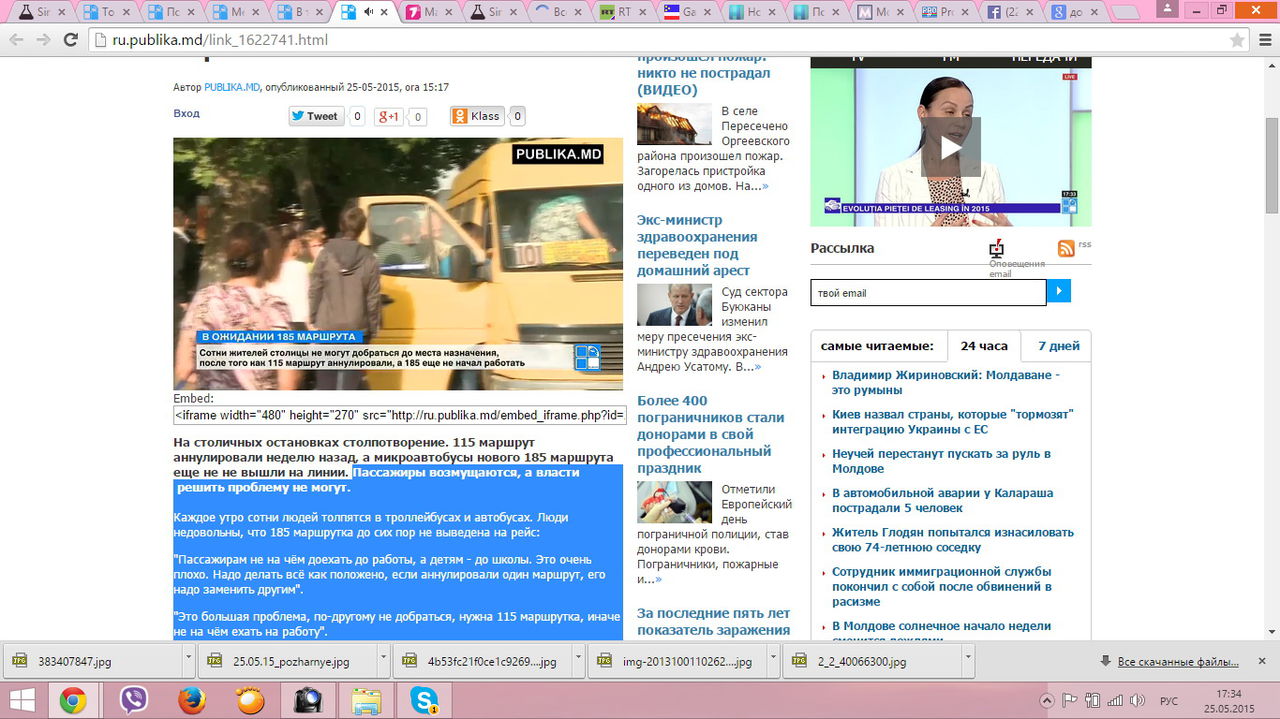Click the email alerts icon under Рассылка
The image size is (1280, 719).
(996, 248)
